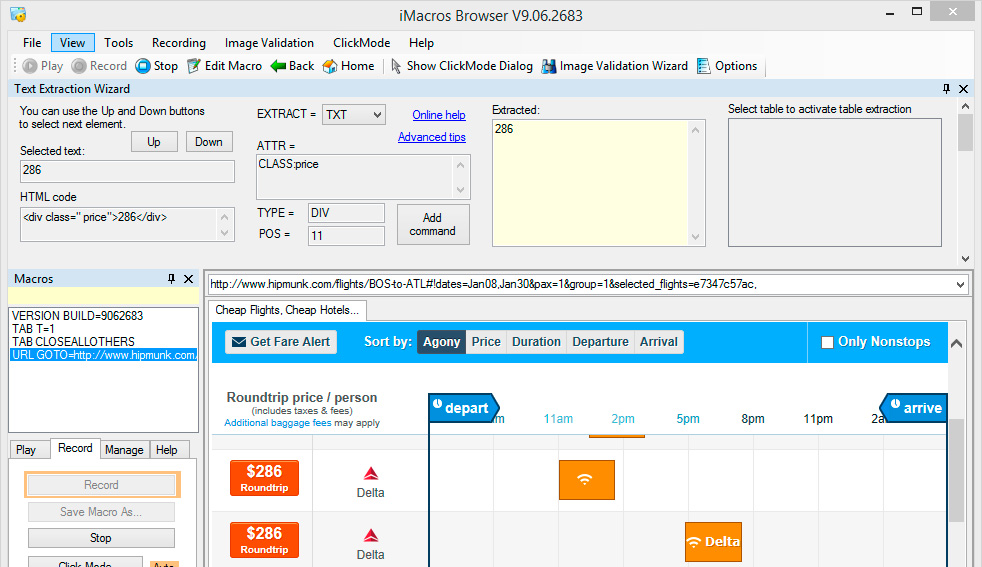This screenshot has width=982, height=567.
Task: Switch to the Manage tab
Action: 124,450
